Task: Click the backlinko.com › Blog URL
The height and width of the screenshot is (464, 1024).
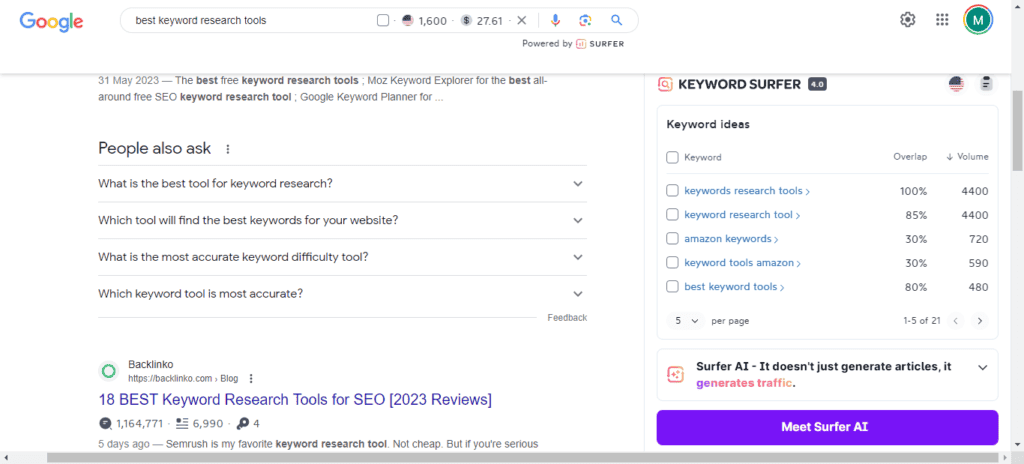Action: click(183, 378)
